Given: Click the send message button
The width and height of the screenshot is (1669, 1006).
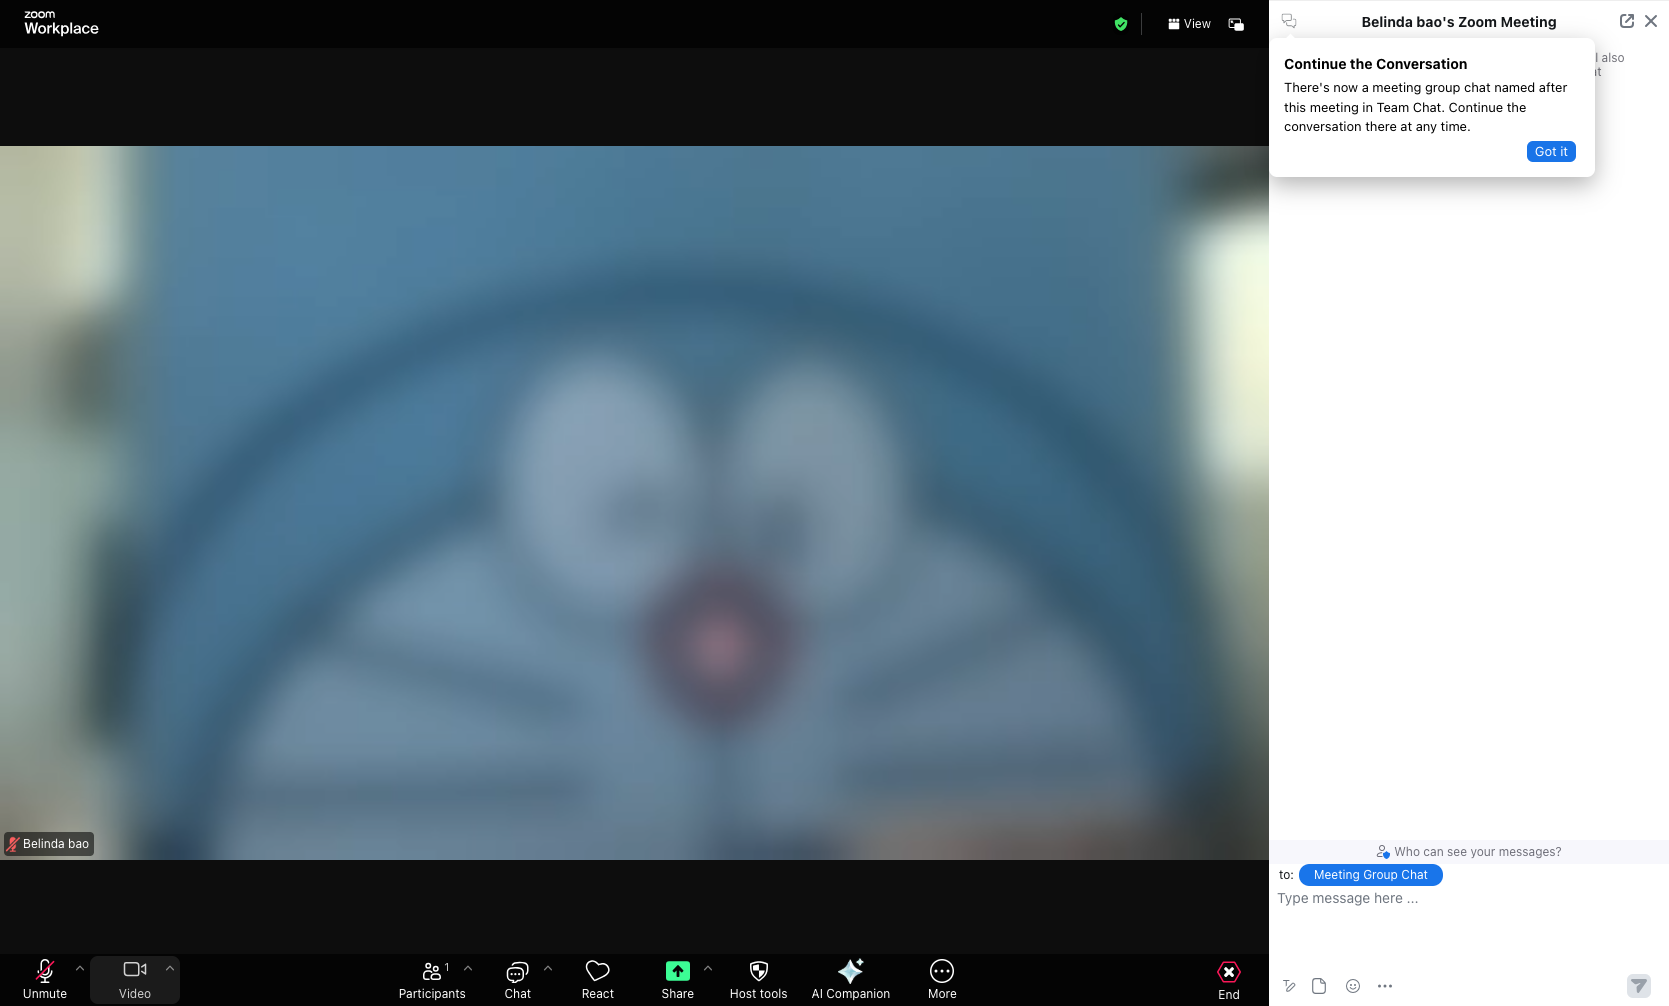Looking at the screenshot, I should 1639,986.
